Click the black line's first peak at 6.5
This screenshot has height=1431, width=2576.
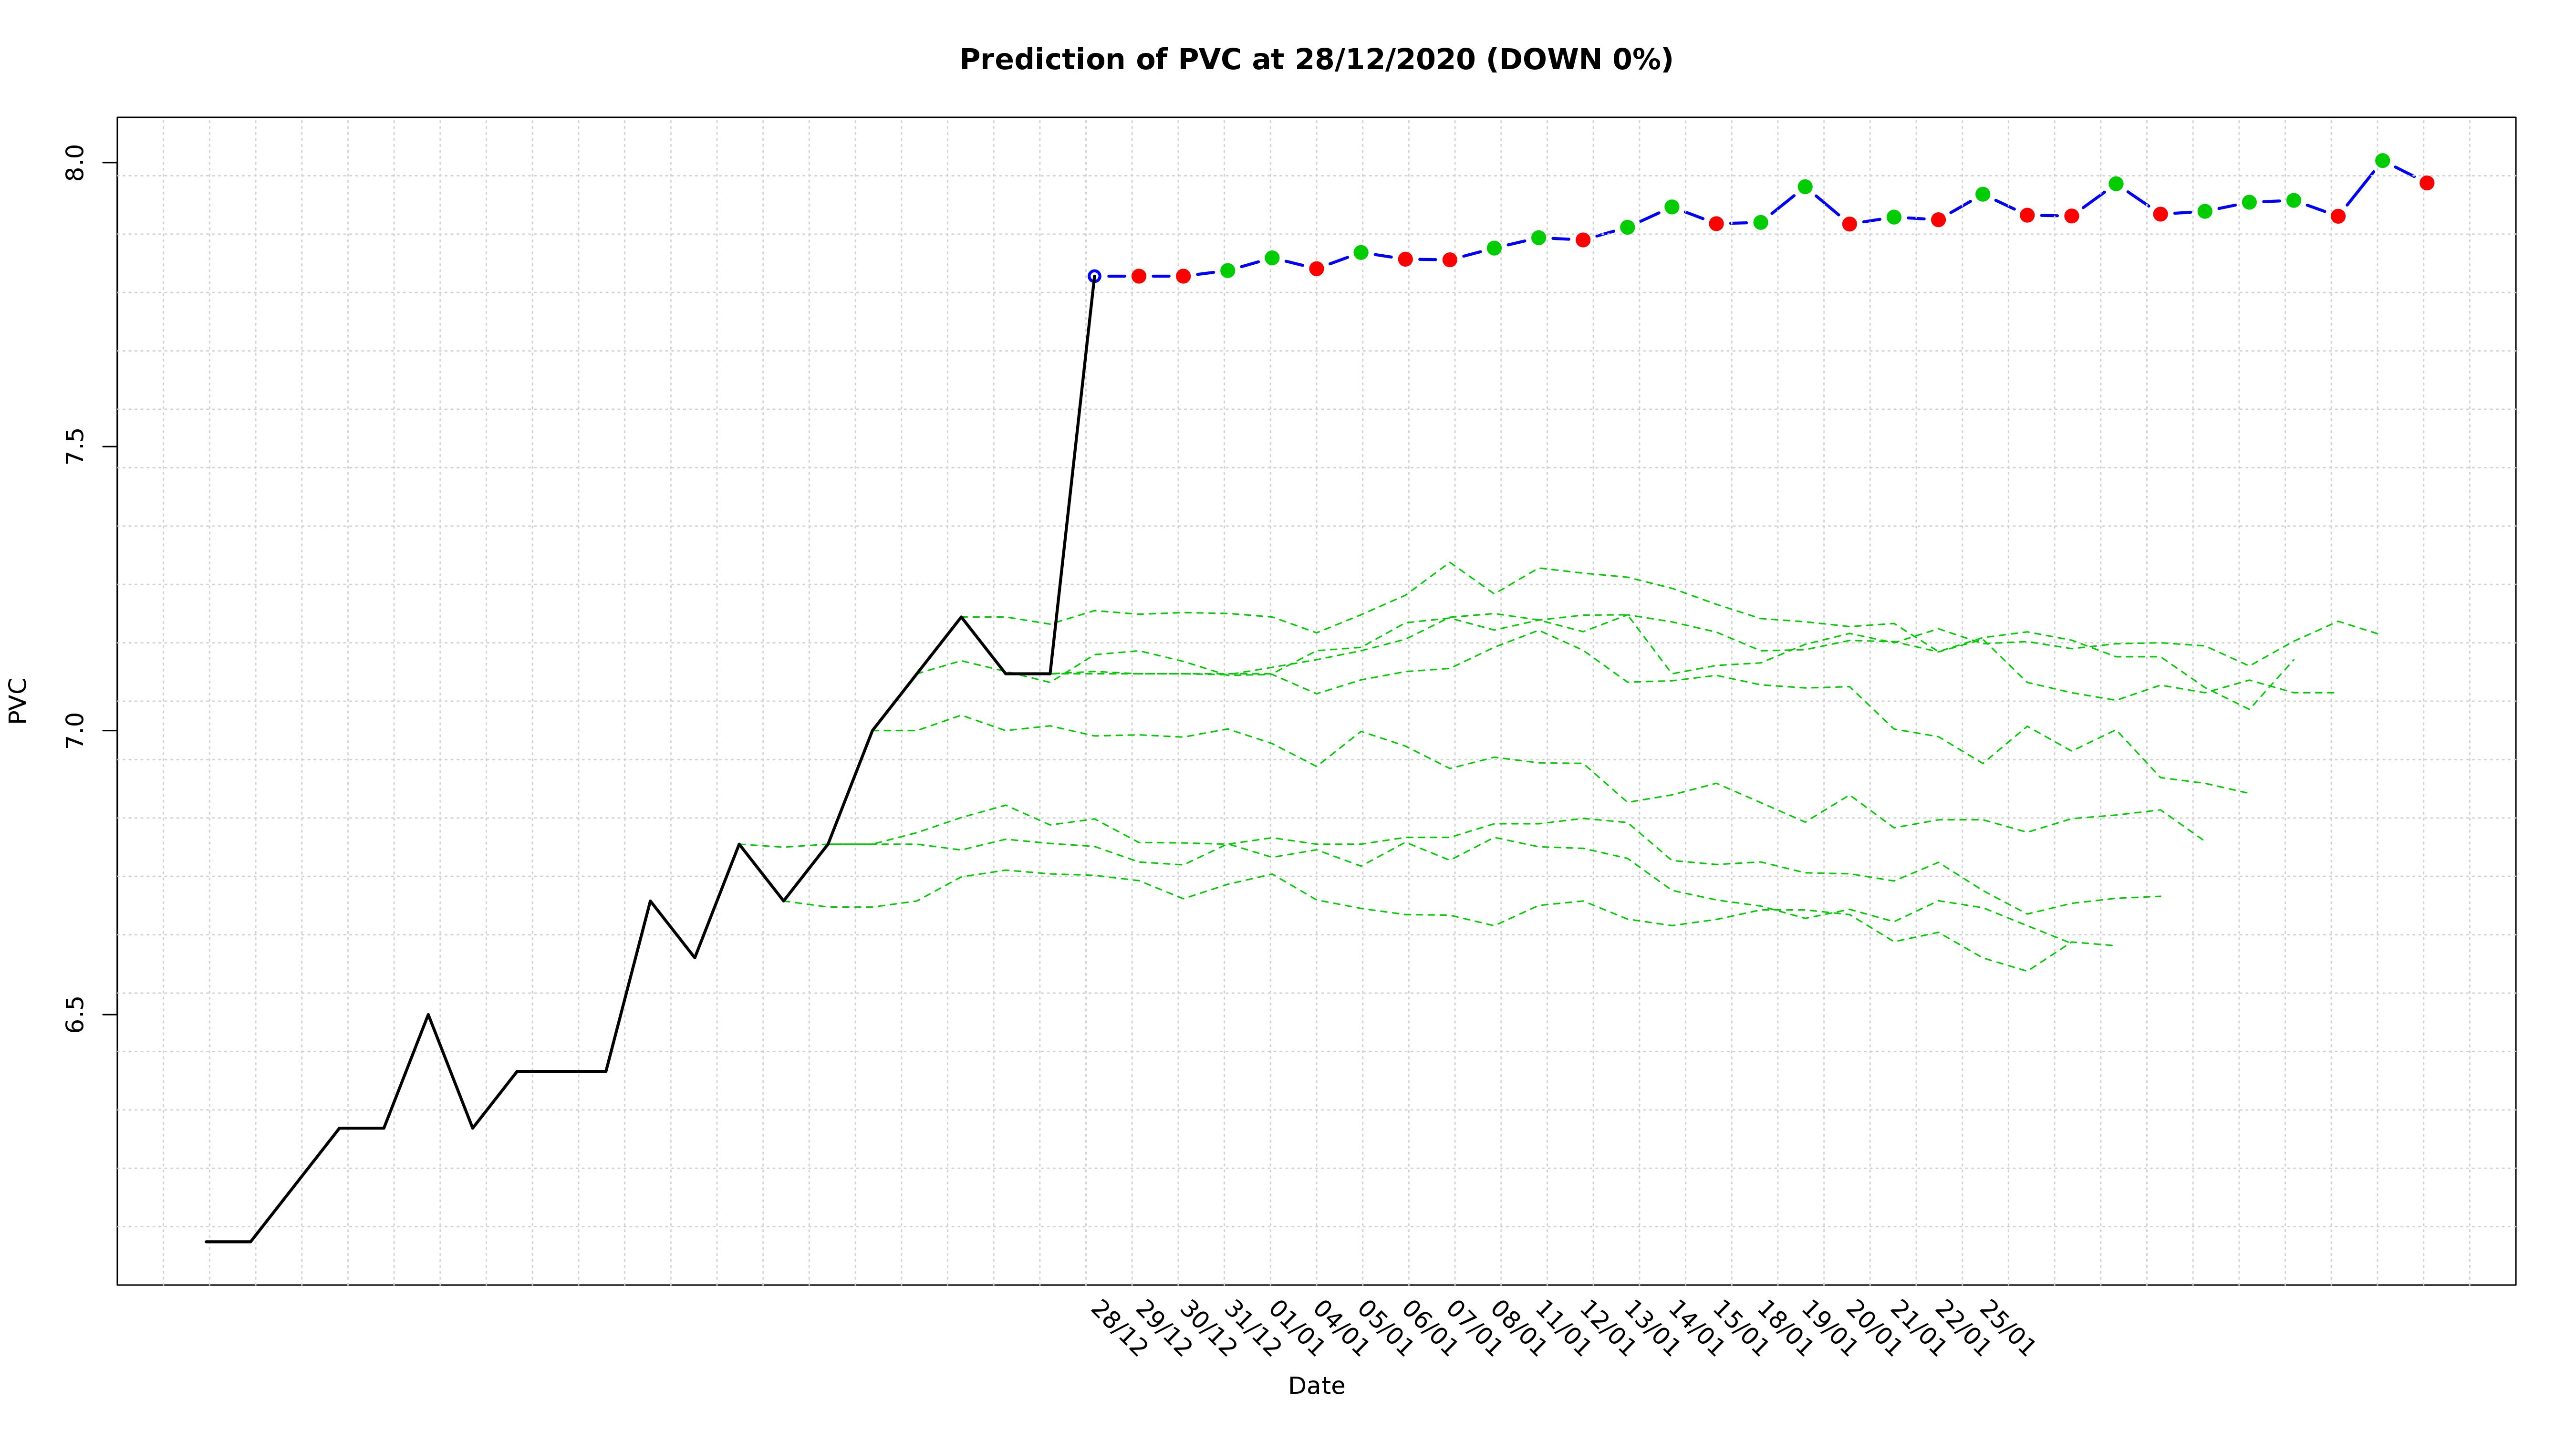pyautogui.click(x=428, y=1015)
